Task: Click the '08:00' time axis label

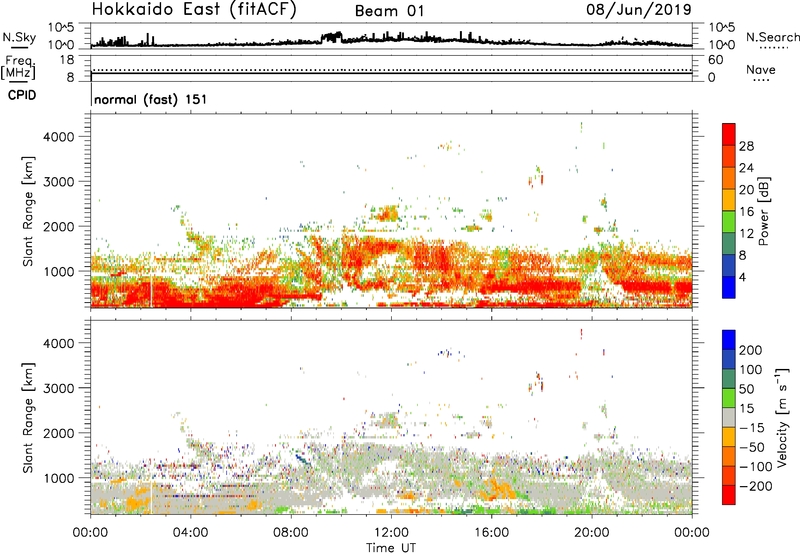Action: coord(291,533)
